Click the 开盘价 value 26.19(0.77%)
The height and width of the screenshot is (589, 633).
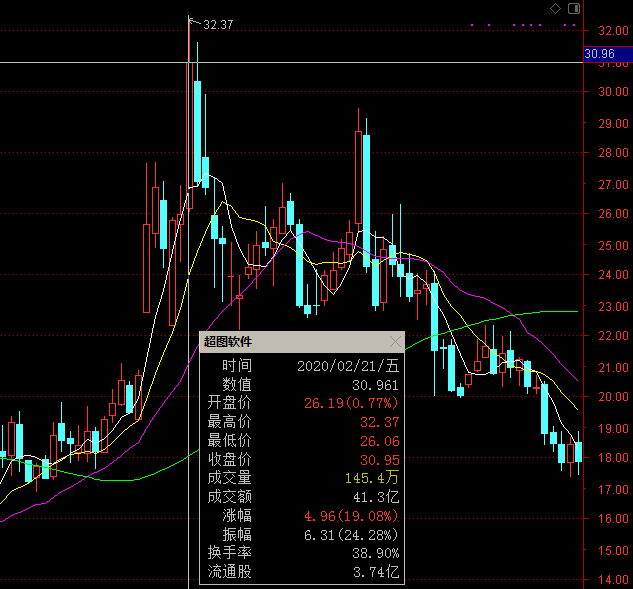tap(351, 403)
